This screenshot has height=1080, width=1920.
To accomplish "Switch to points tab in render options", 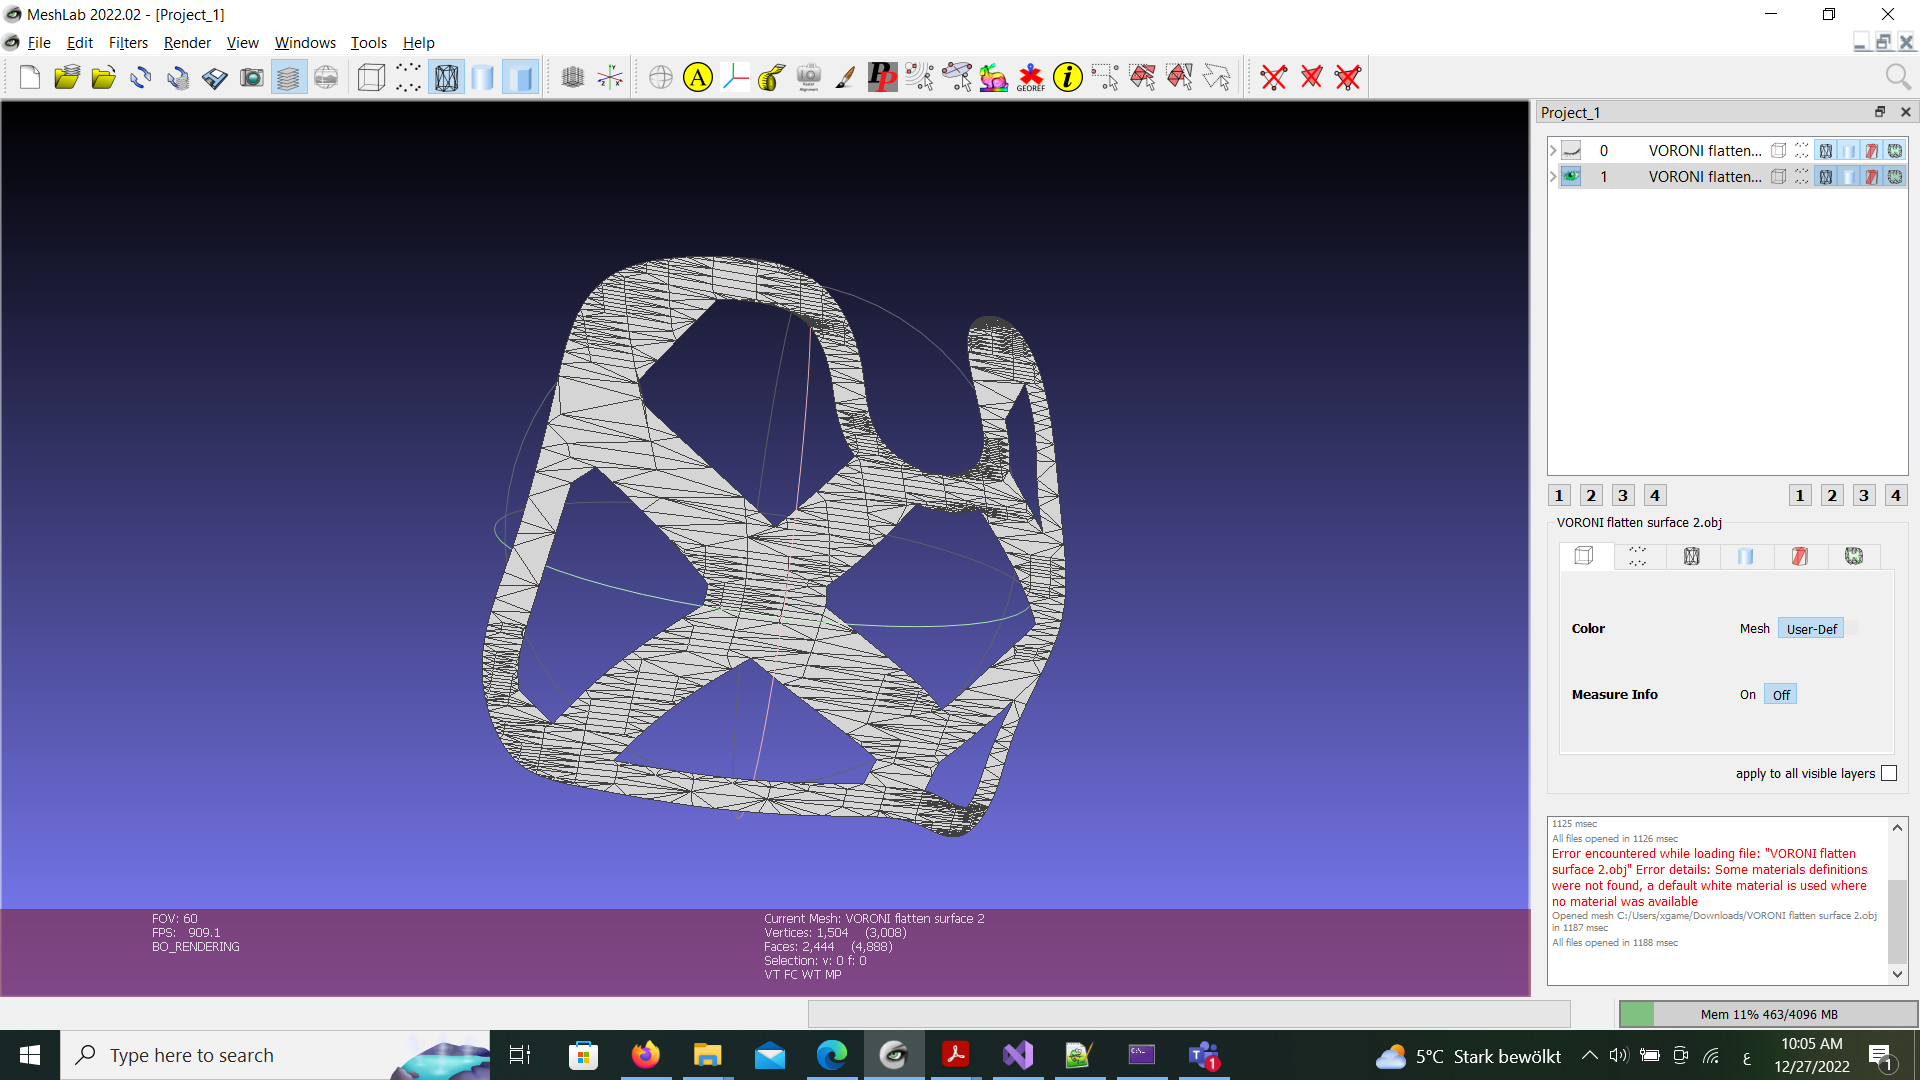I will tap(1637, 556).
